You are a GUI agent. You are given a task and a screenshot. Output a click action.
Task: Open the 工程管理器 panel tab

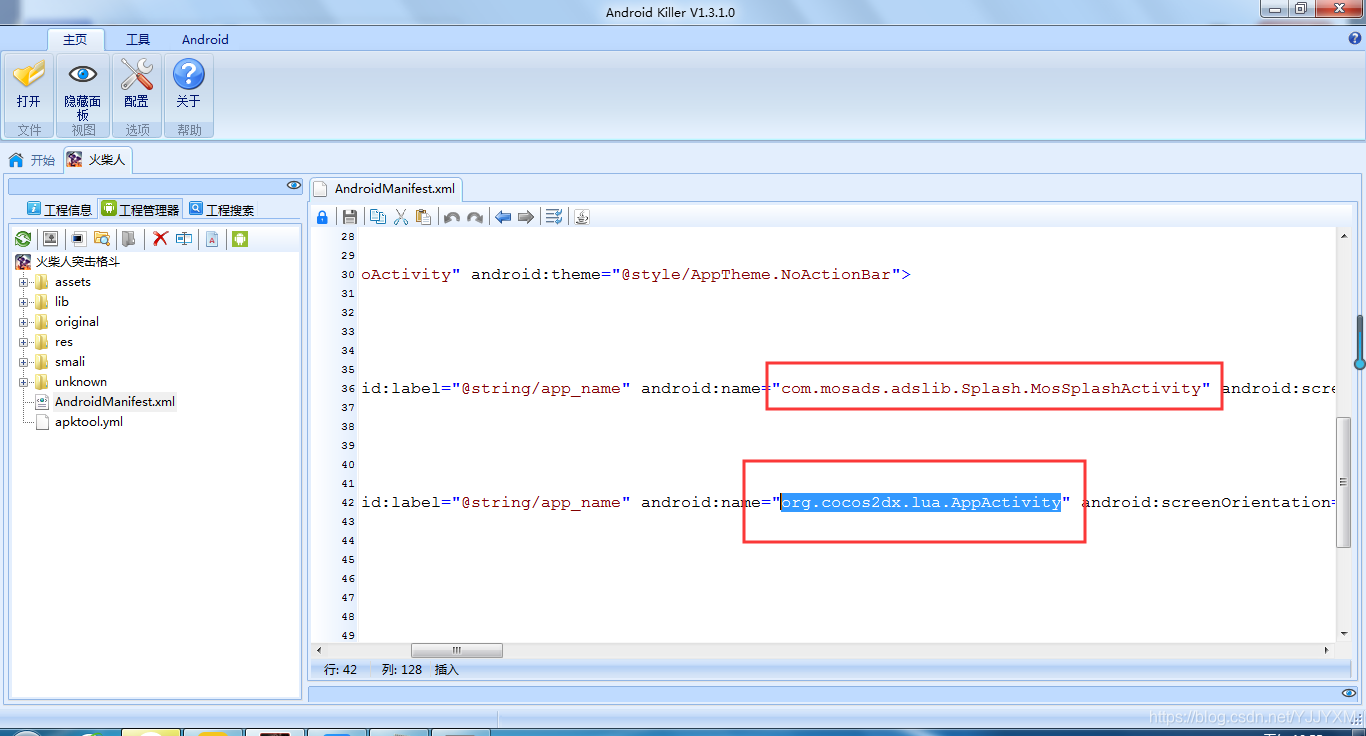click(141, 209)
